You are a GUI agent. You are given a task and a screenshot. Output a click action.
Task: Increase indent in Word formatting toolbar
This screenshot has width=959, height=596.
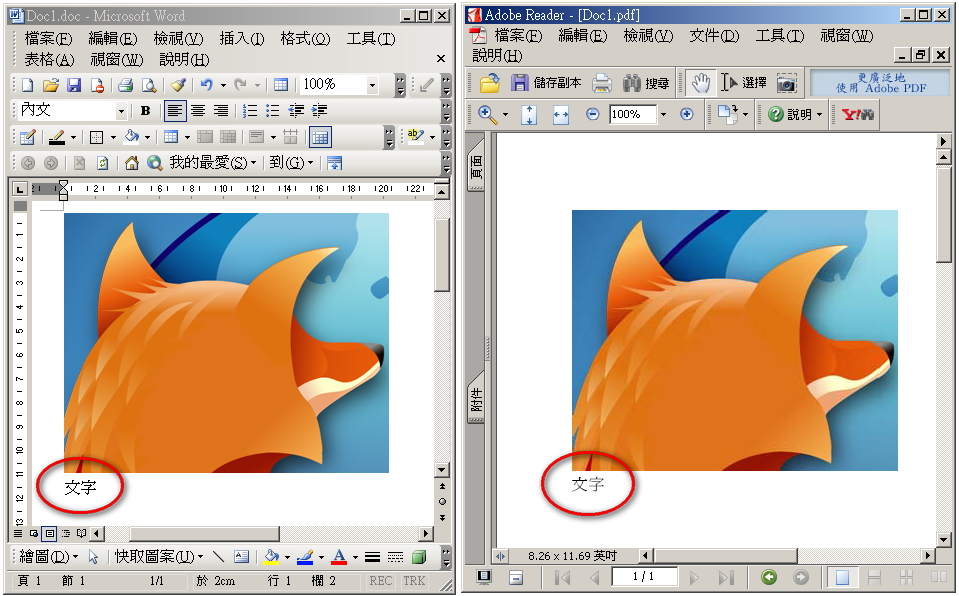(x=319, y=111)
